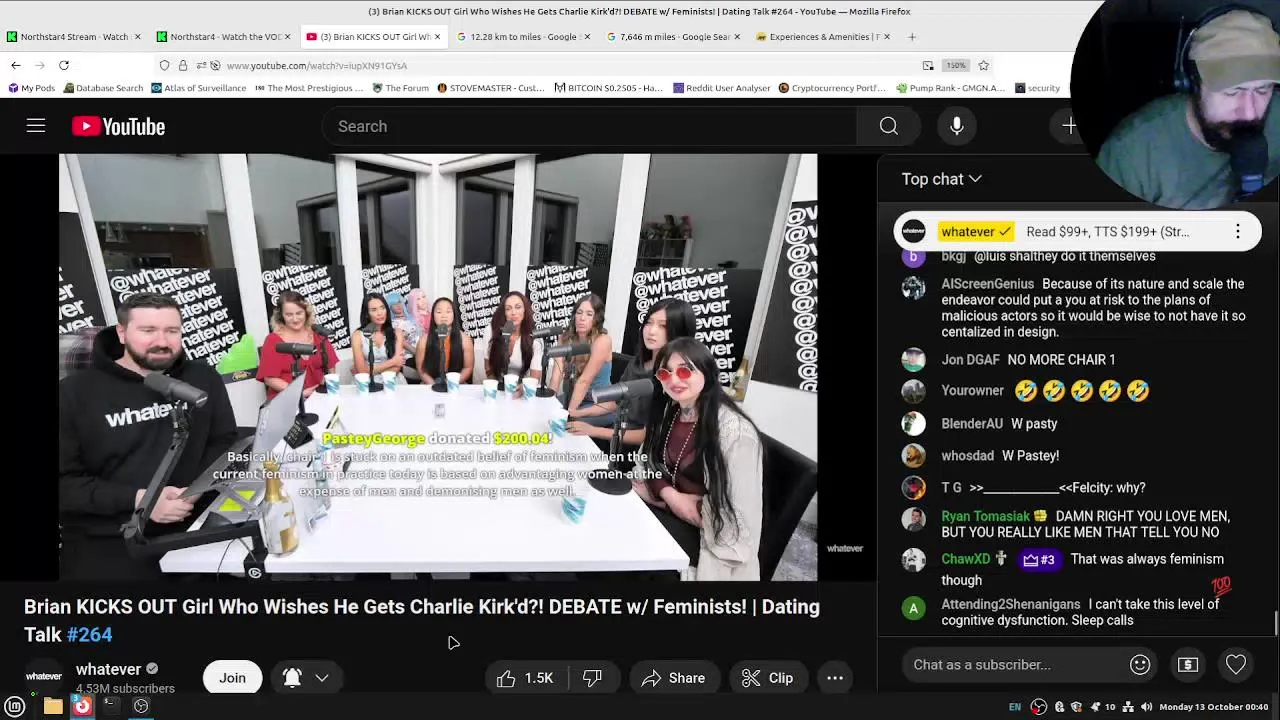Open The Forum bookmark
This screenshot has height=720, width=1280.
pyautogui.click(x=401, y=88)
